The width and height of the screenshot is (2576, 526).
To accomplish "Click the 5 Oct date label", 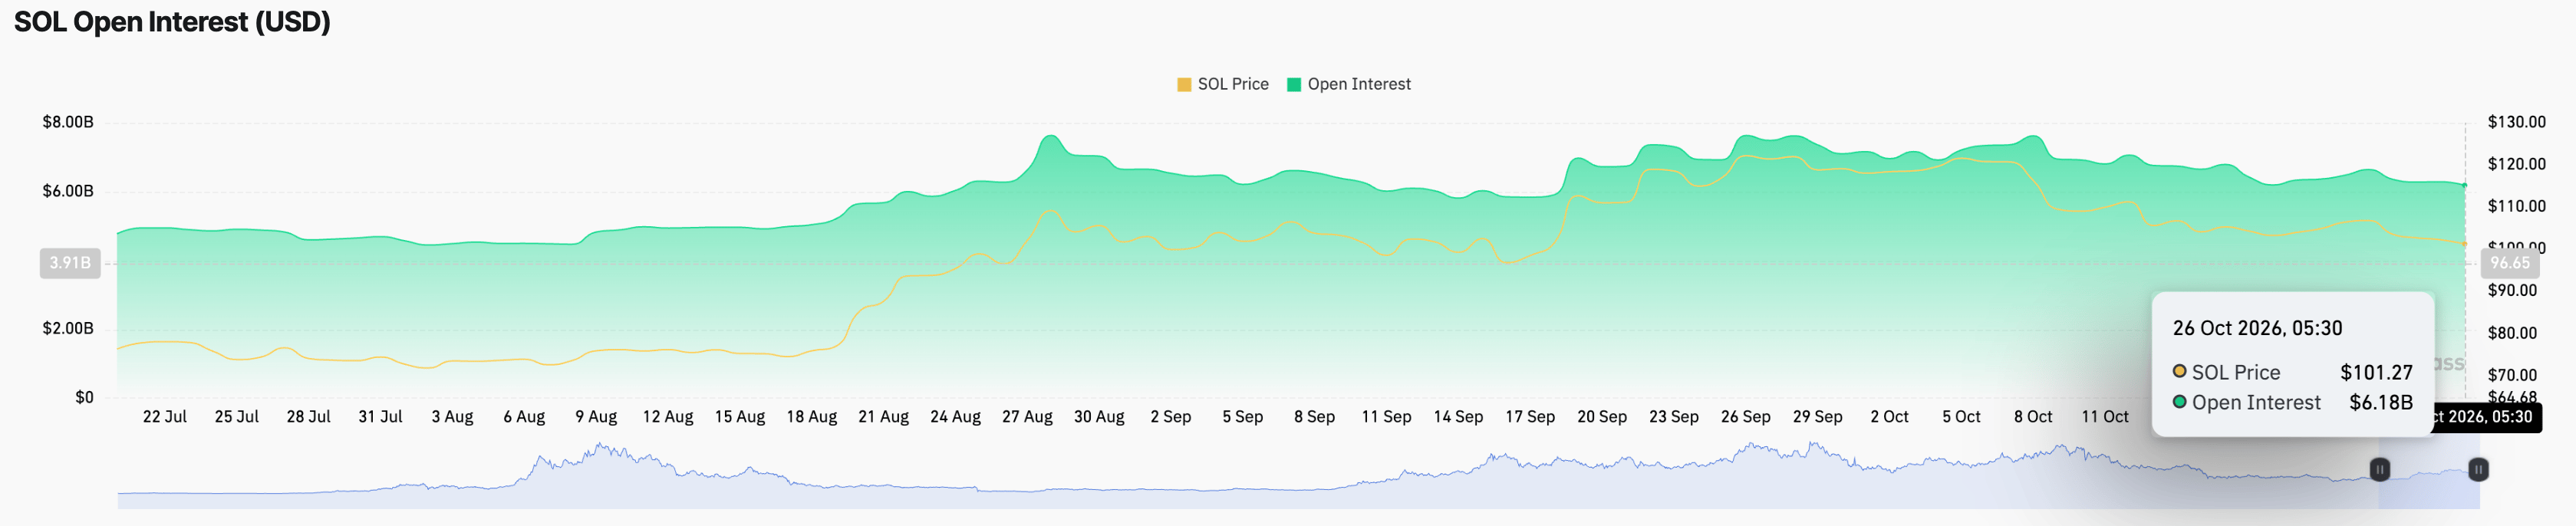I will pos(1961,417).
